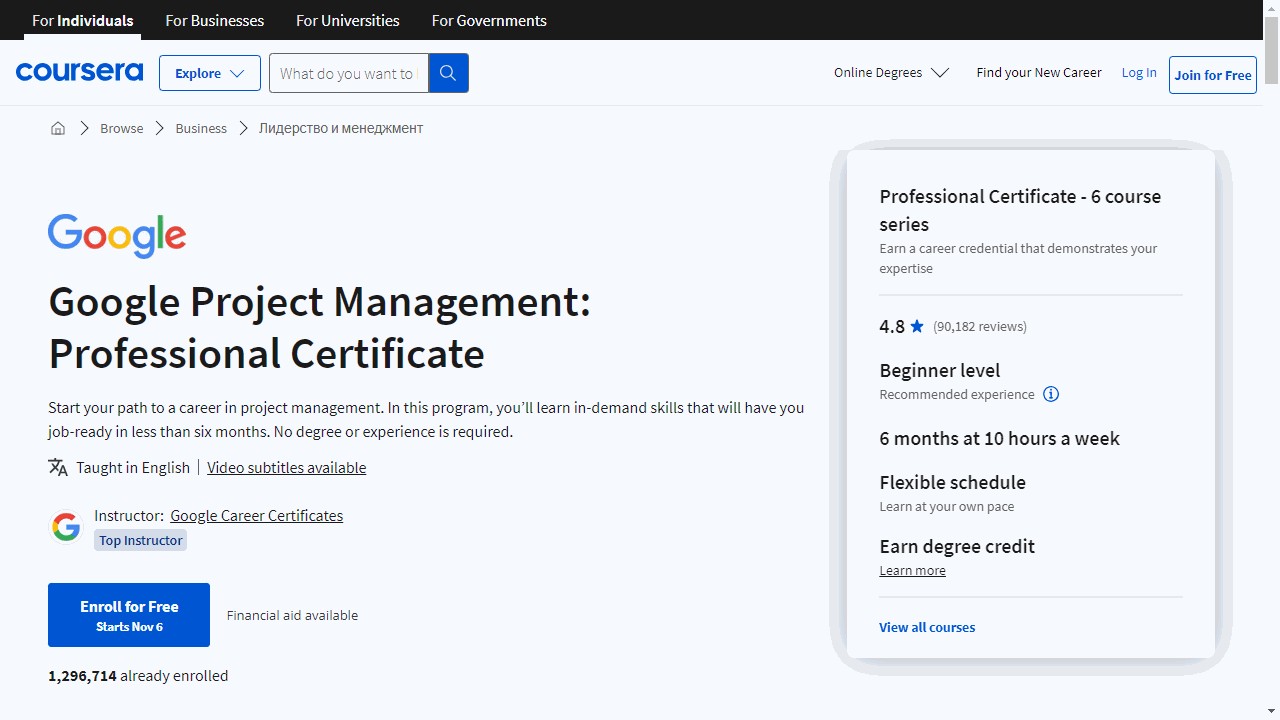
Task: Click the 4.8 rating value
Action: (892, 326)
